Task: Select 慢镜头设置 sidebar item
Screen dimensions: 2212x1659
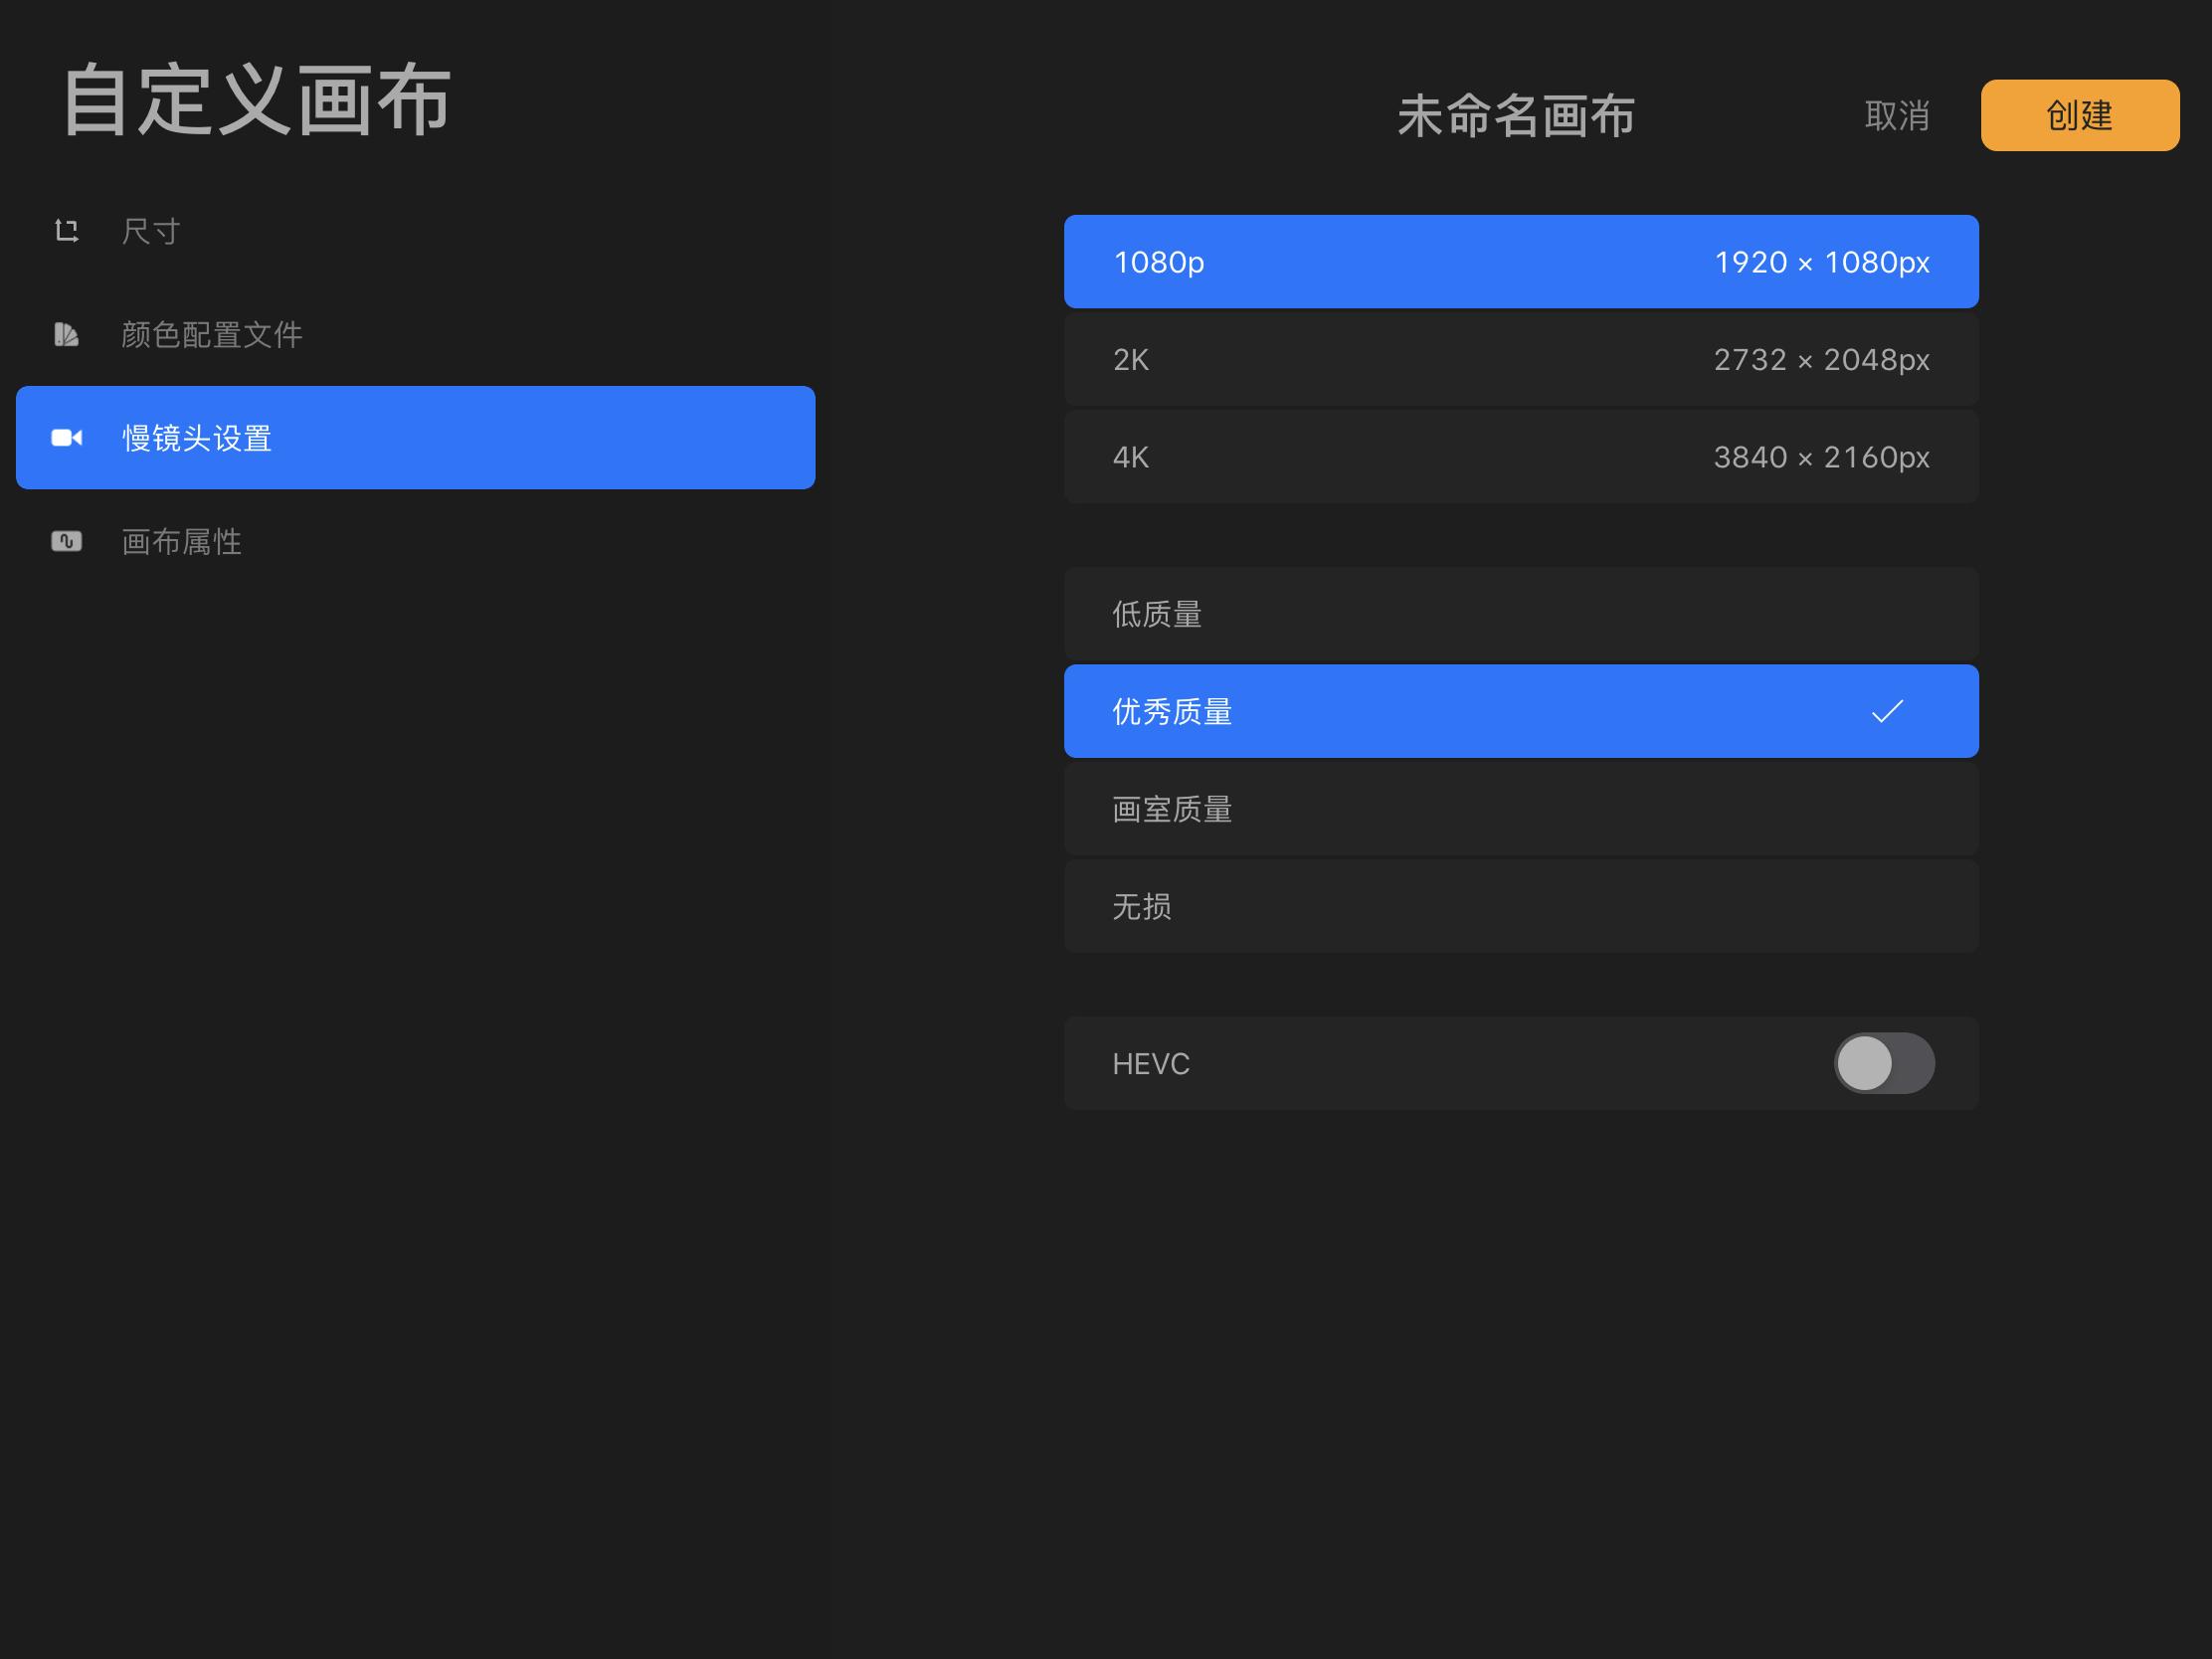Action: pos(415,438)
